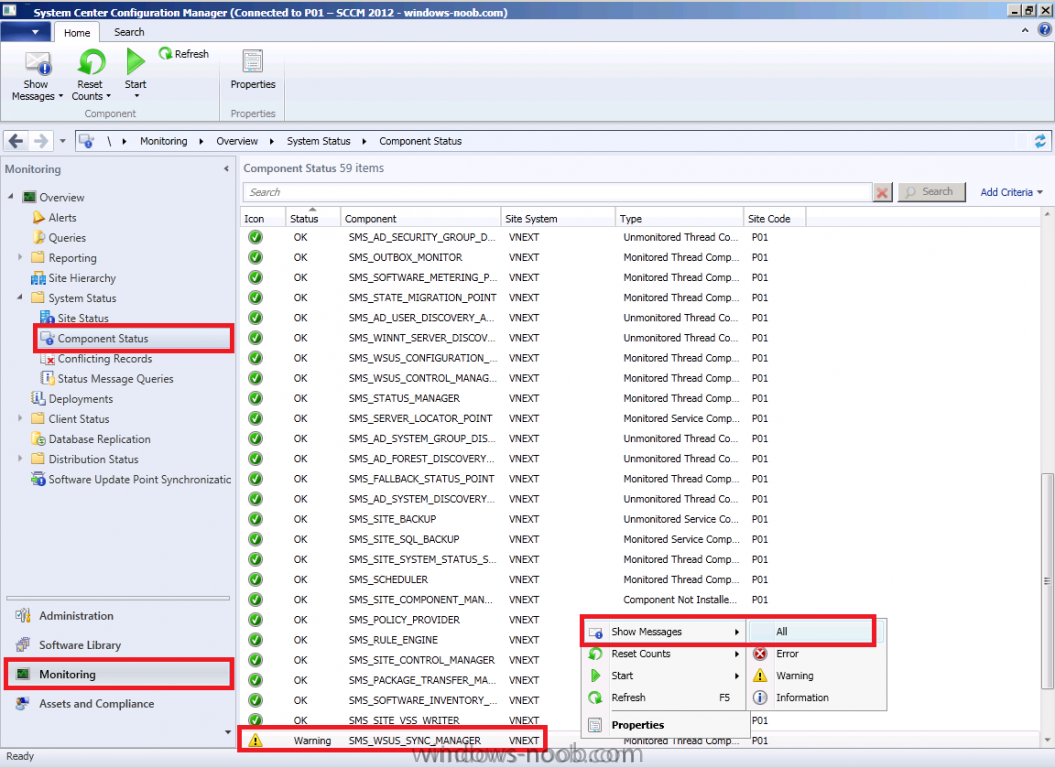
Task: Expand the Client Status tree node
Action: pyautogui.click(x=20, y=418)
